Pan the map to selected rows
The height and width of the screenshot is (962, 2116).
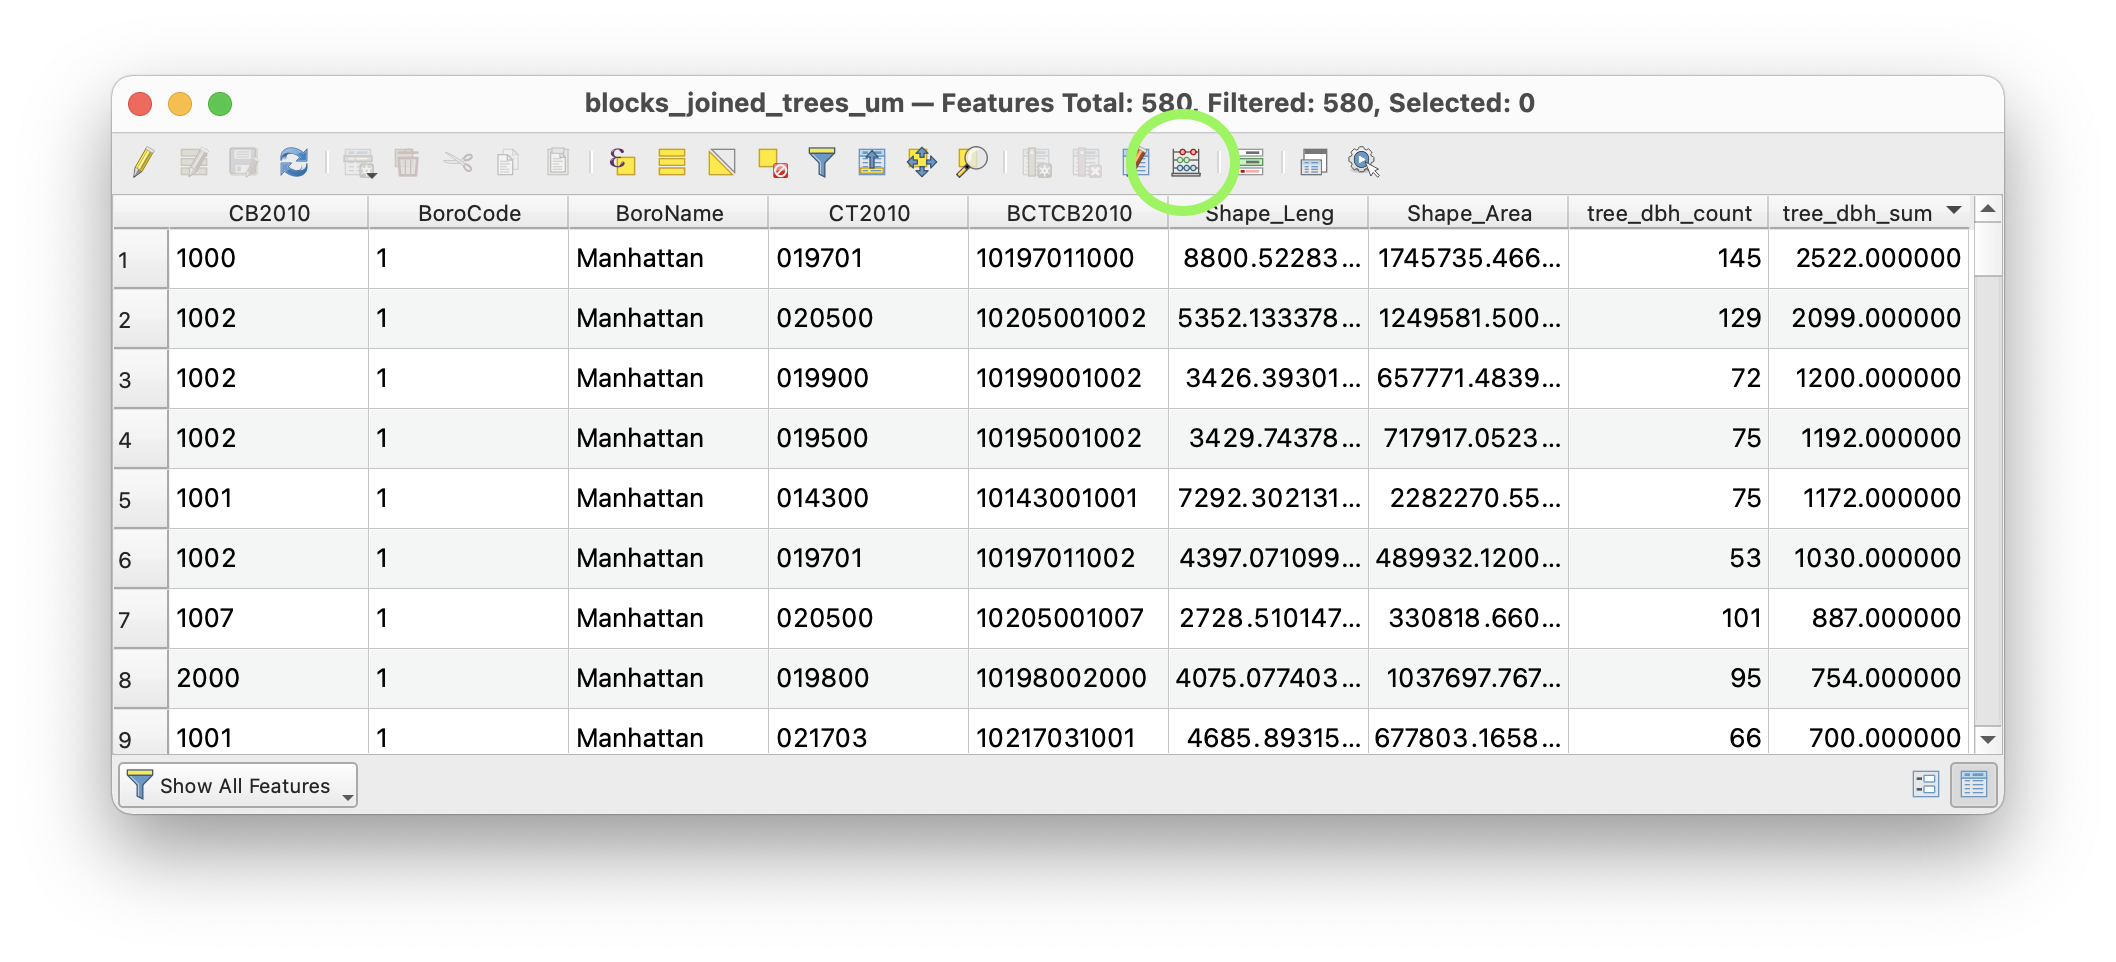(x=922, y=162)
